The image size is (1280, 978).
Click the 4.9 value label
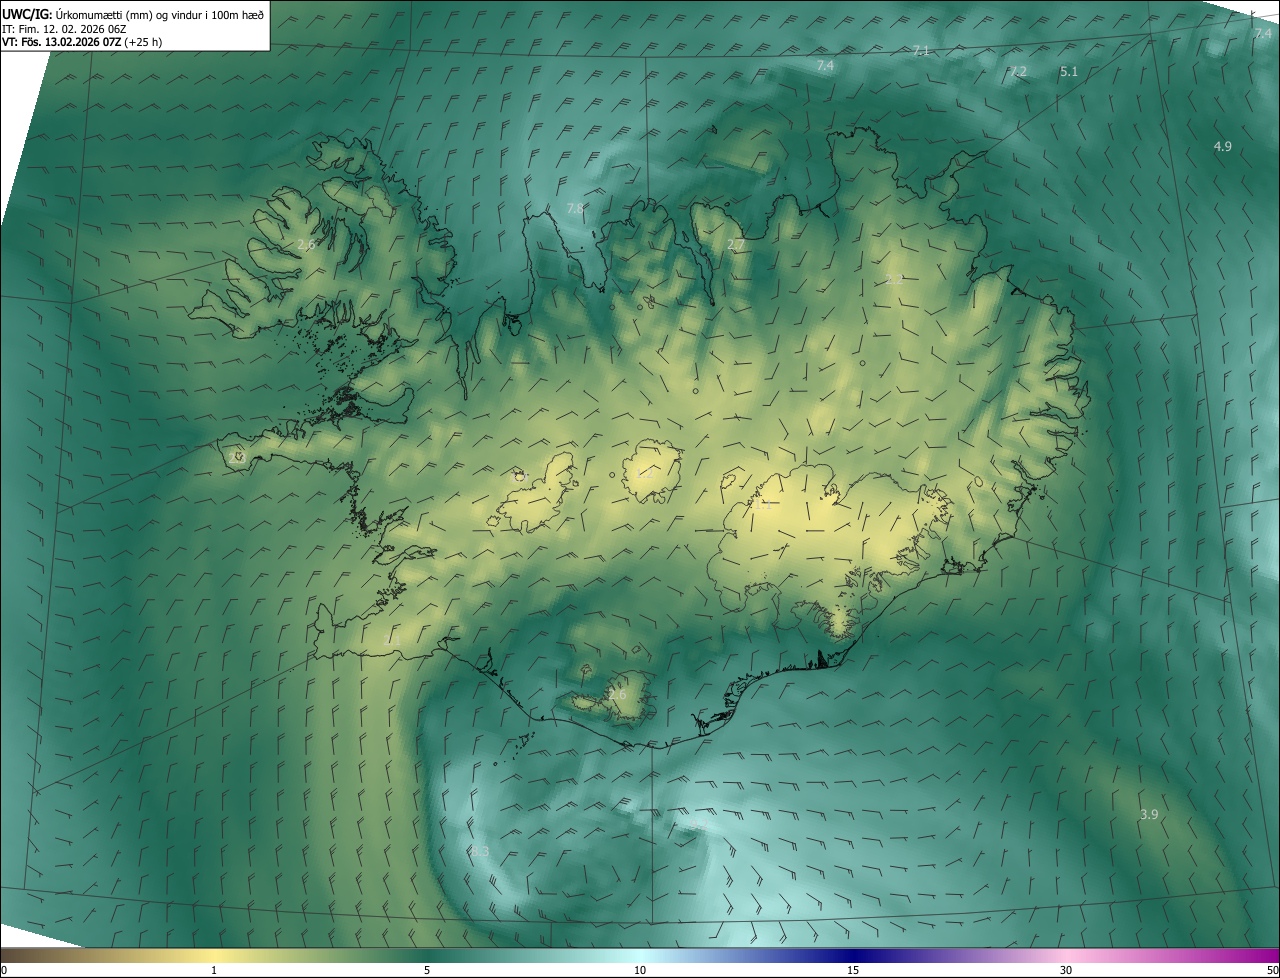[x=1222, y=147]
